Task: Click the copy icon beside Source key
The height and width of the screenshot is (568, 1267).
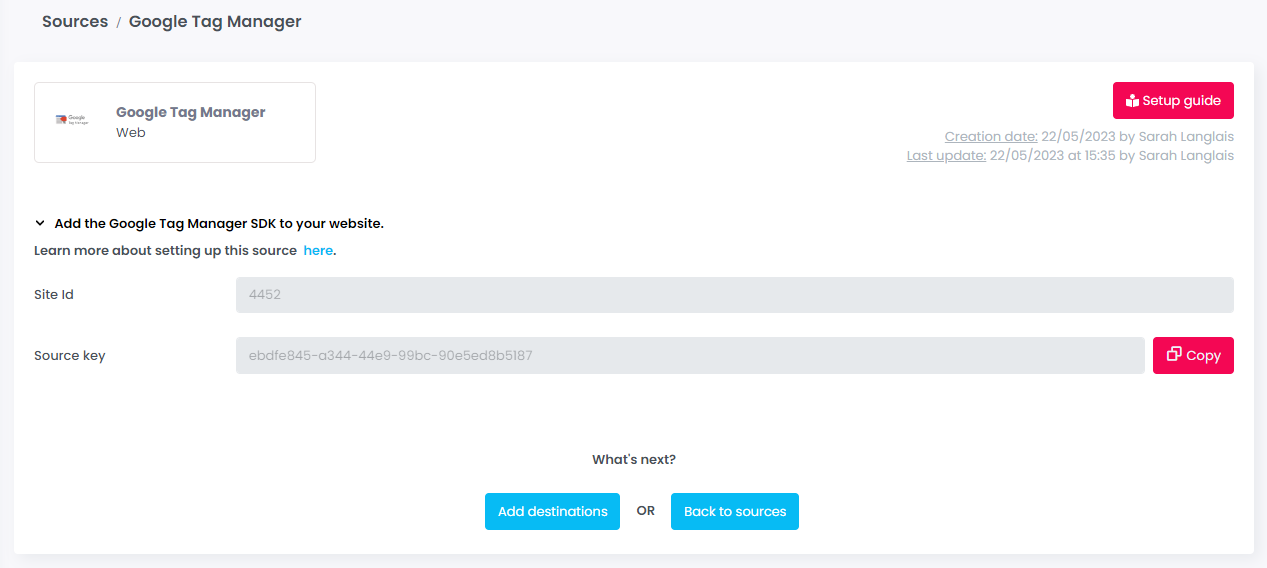Action: pos(1174,354)
